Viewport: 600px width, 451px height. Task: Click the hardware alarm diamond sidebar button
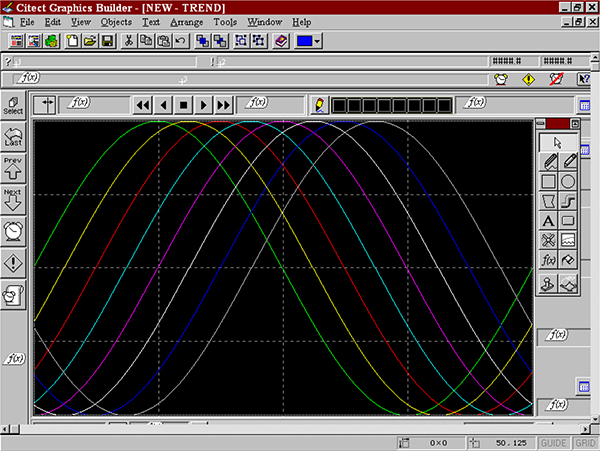point(13,263)
